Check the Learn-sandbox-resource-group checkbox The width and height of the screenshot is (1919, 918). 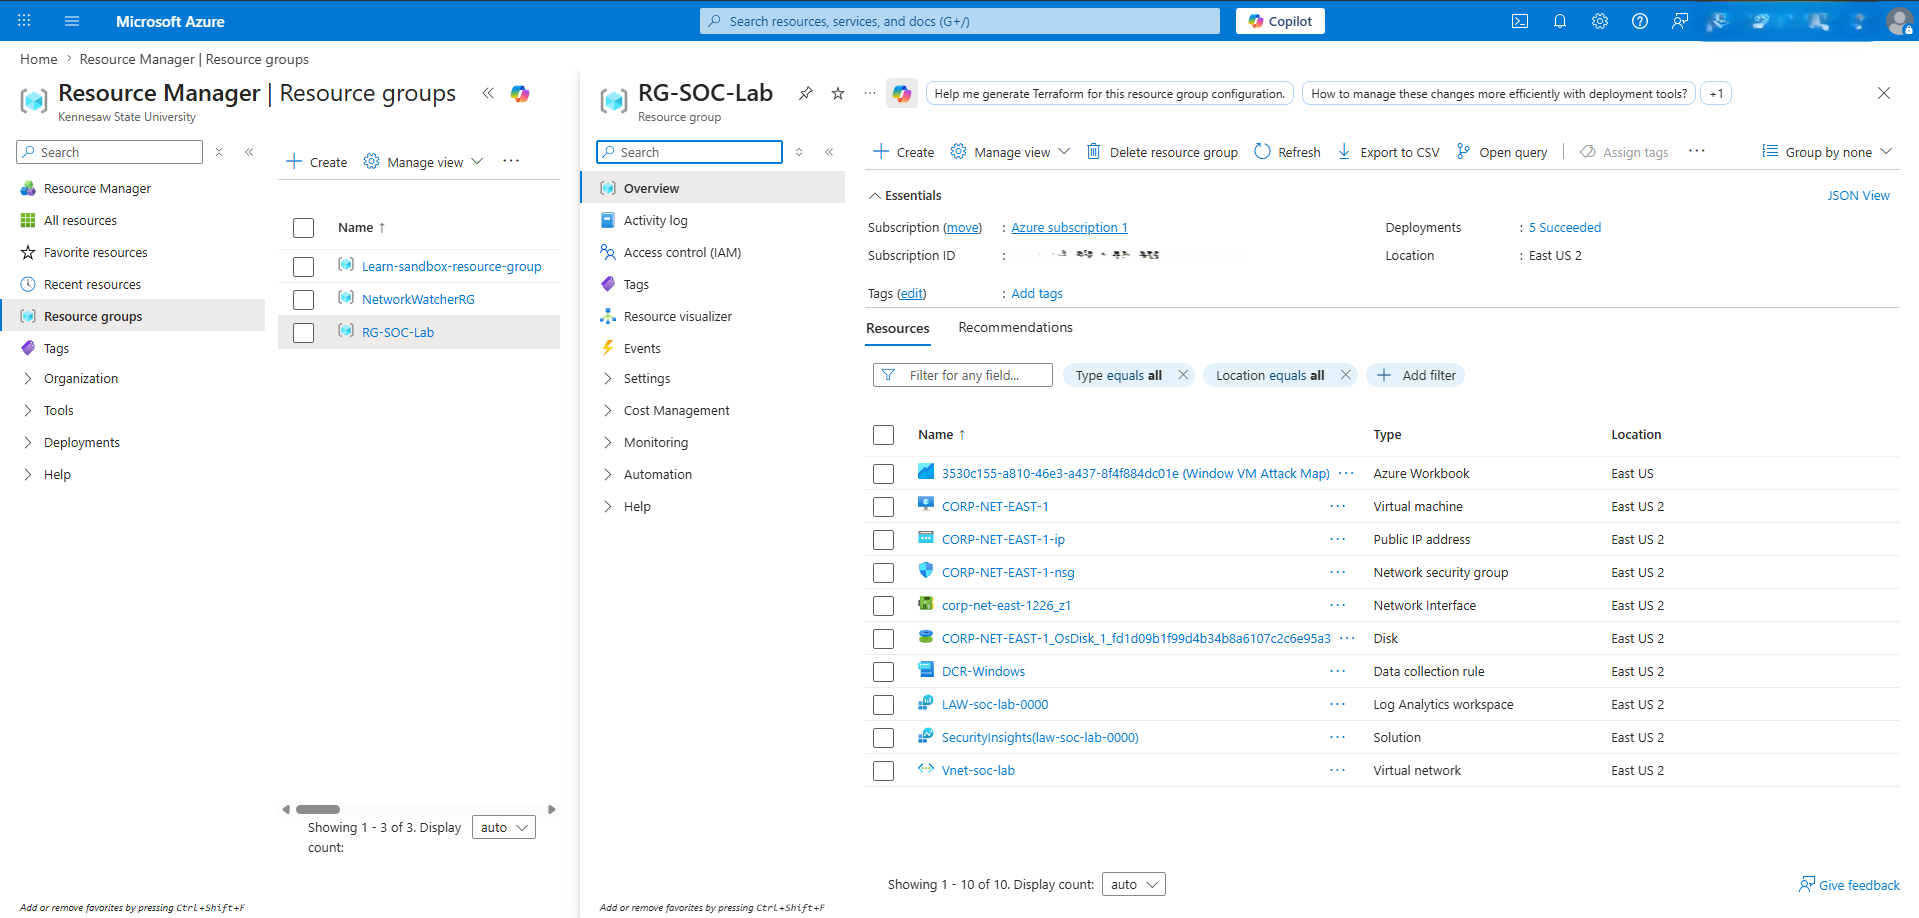click(303, 266)
